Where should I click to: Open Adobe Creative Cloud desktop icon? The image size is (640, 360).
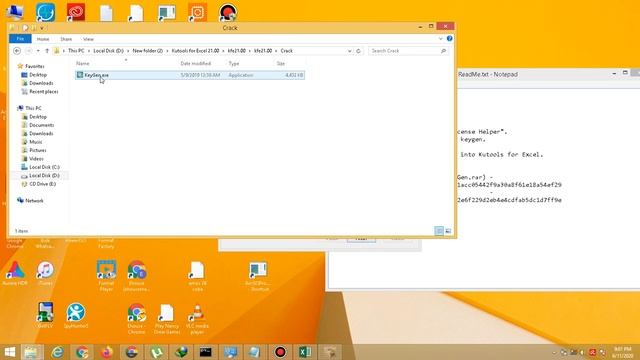point(76,12)
